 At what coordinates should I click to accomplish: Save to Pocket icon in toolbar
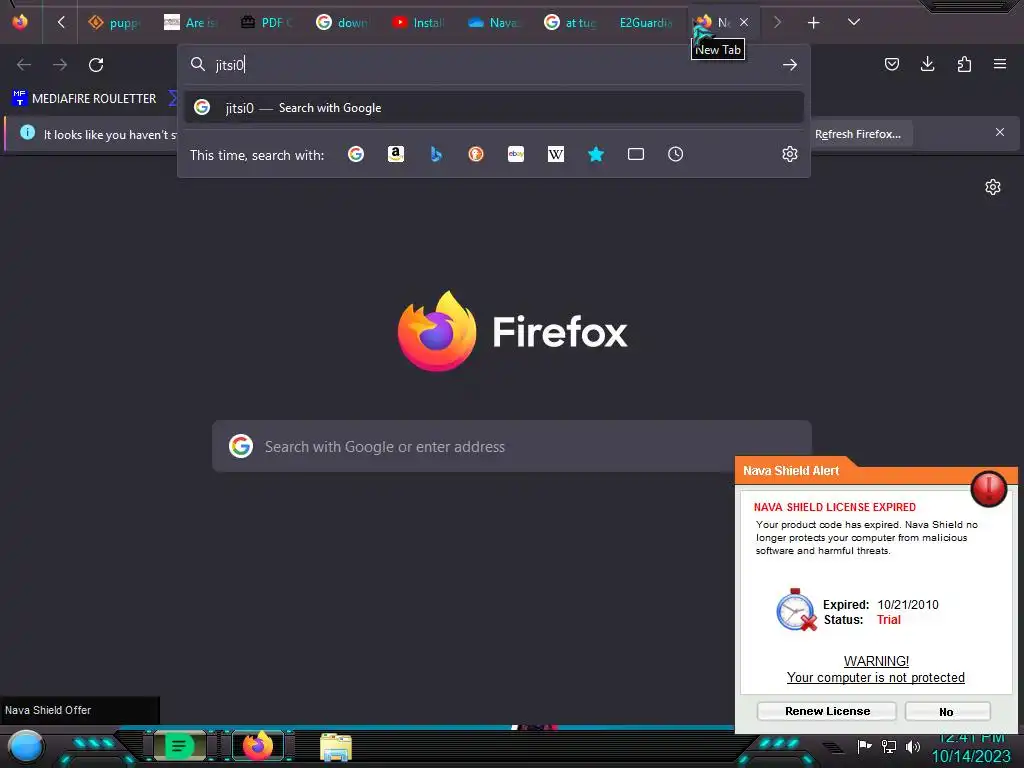coord(891,64)
